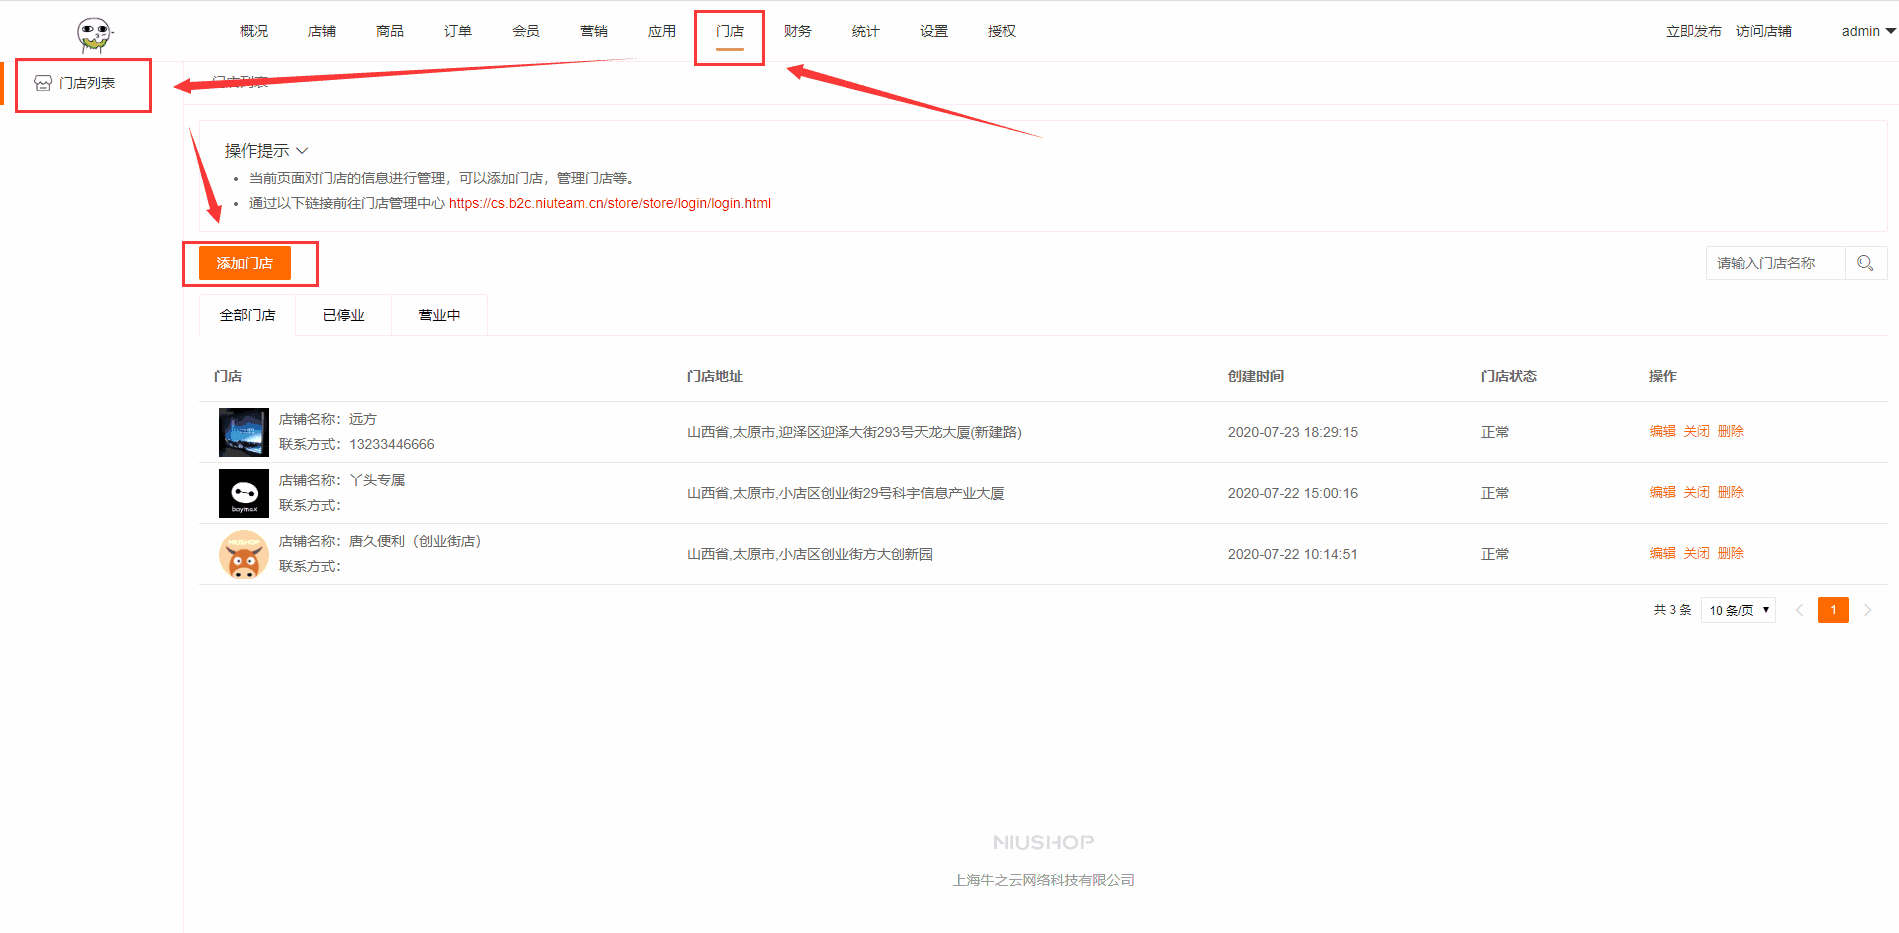This screenshot has width=1899, height=933.
Task: Select phone number 13233446666
Action: [x=391, y=444]
